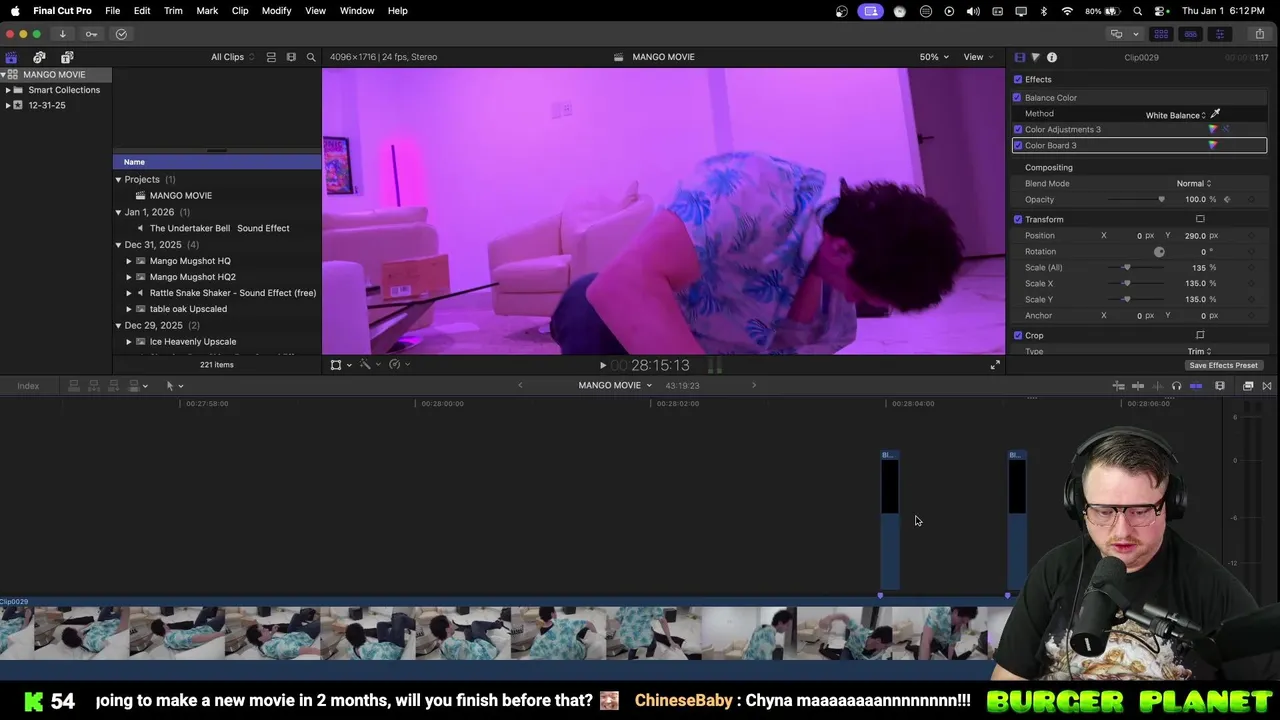Expand the 12-31-25 event
Screen dimensions: 1280x720
click(x=8, y=105)
